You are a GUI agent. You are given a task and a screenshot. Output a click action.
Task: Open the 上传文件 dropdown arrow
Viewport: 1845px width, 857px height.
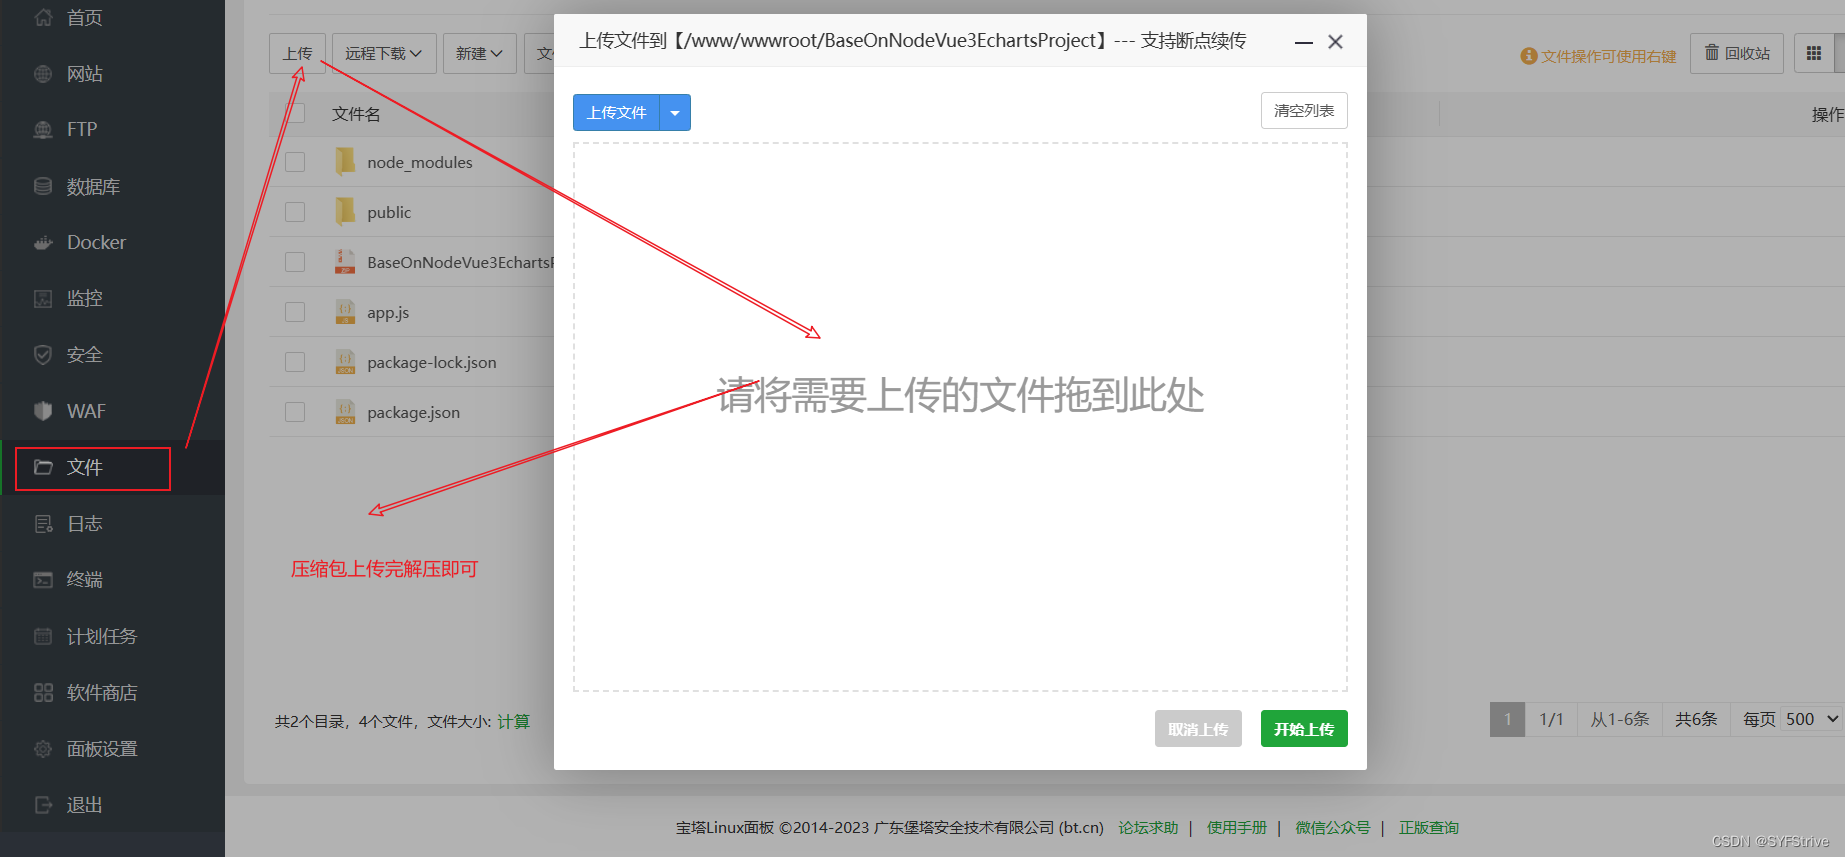coord(675,112)
